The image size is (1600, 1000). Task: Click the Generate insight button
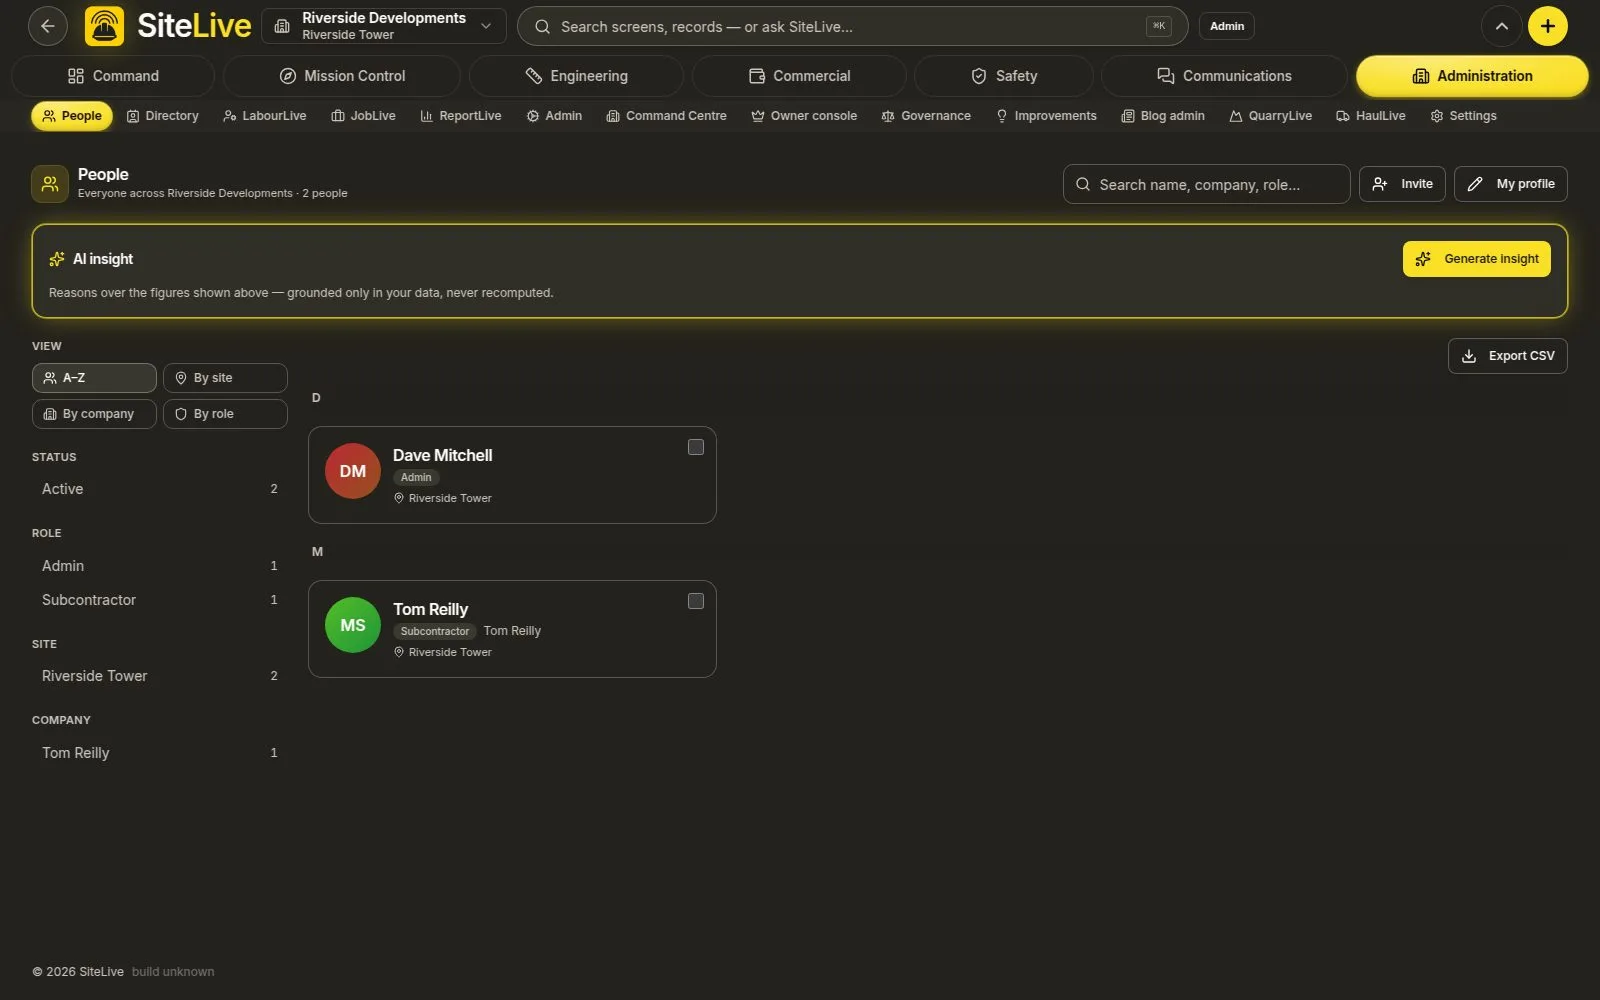pyautogui.click(x=1476, y=259)
